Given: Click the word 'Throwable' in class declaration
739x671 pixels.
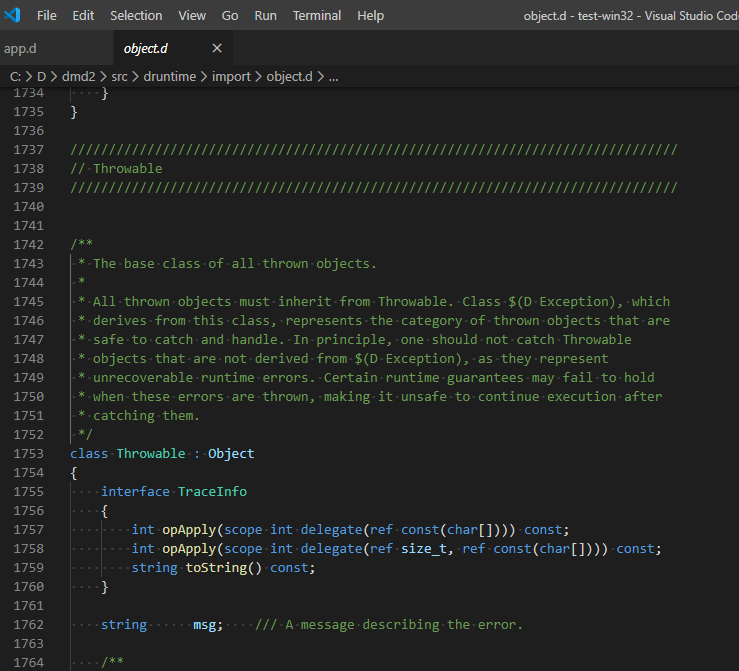Looking at the screenshot, I should (151, 454).
